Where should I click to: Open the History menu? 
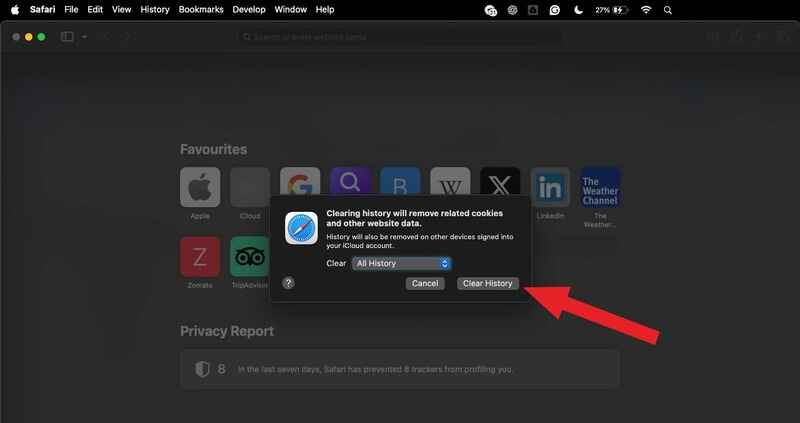click(155, 10)
